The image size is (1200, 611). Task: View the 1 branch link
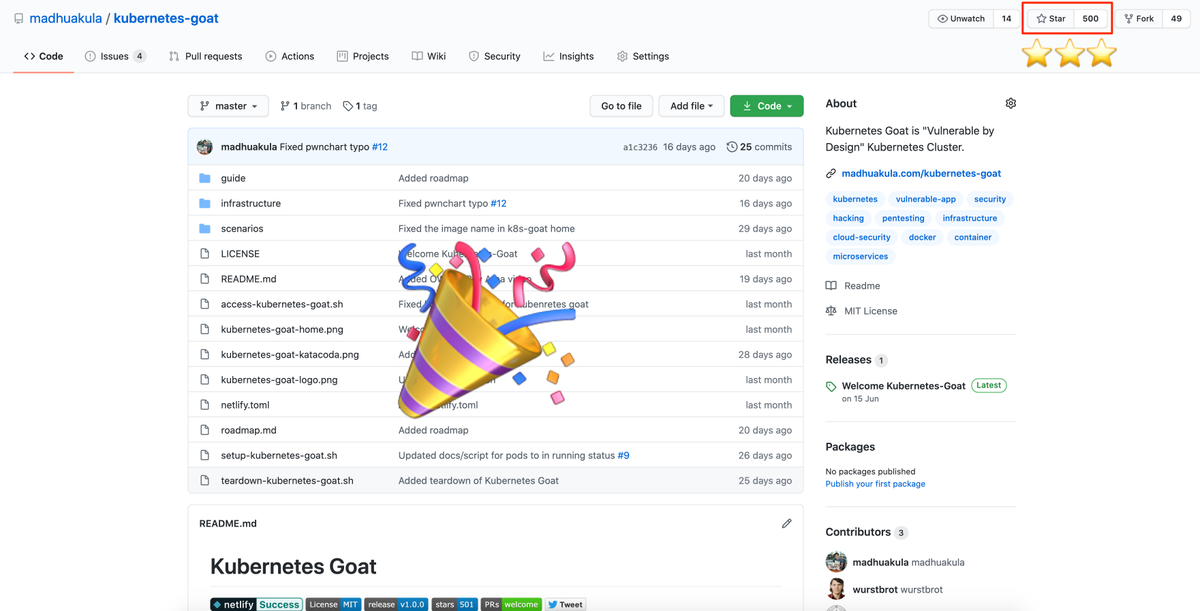pyautogui.click(x=306, y=106)
